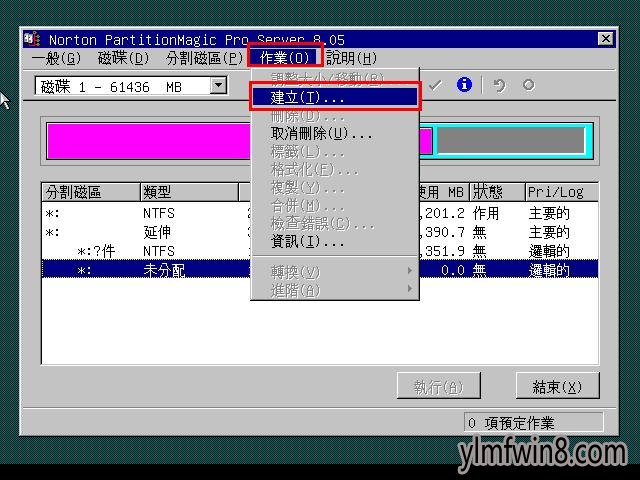Viewport: 640px width, 480px height.
Task: Click the 201.2 used MB cell
Action: (444, 213)
